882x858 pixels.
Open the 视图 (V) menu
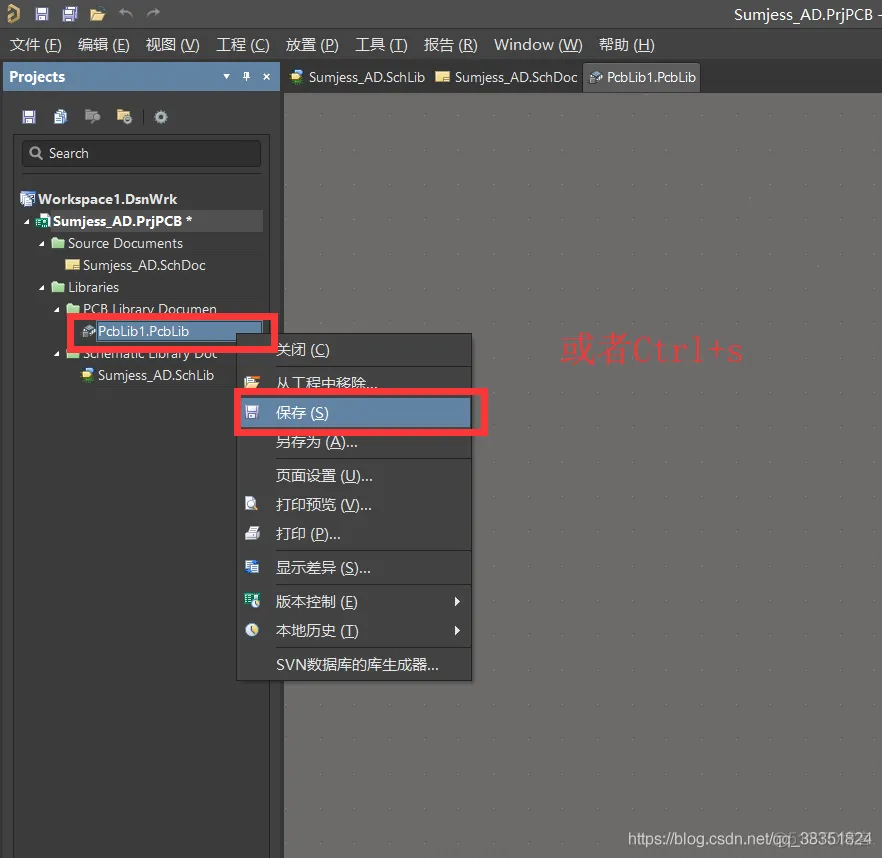click(172, 45)
